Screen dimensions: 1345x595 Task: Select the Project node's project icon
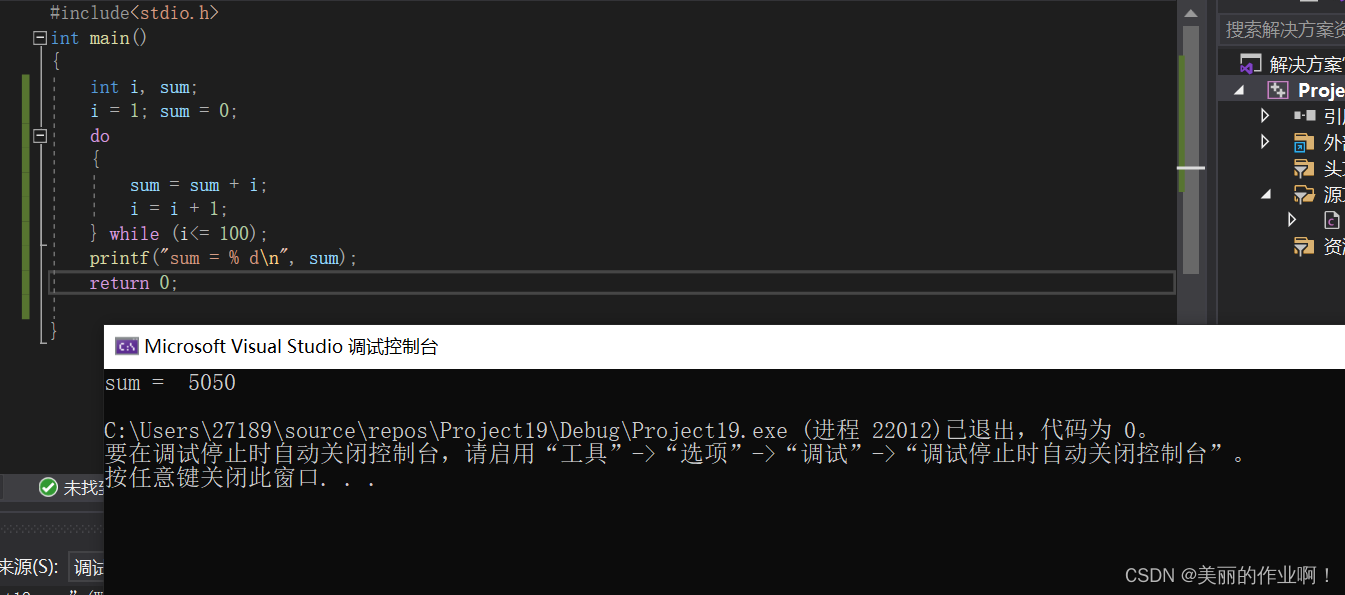[x=1278, y=90]
